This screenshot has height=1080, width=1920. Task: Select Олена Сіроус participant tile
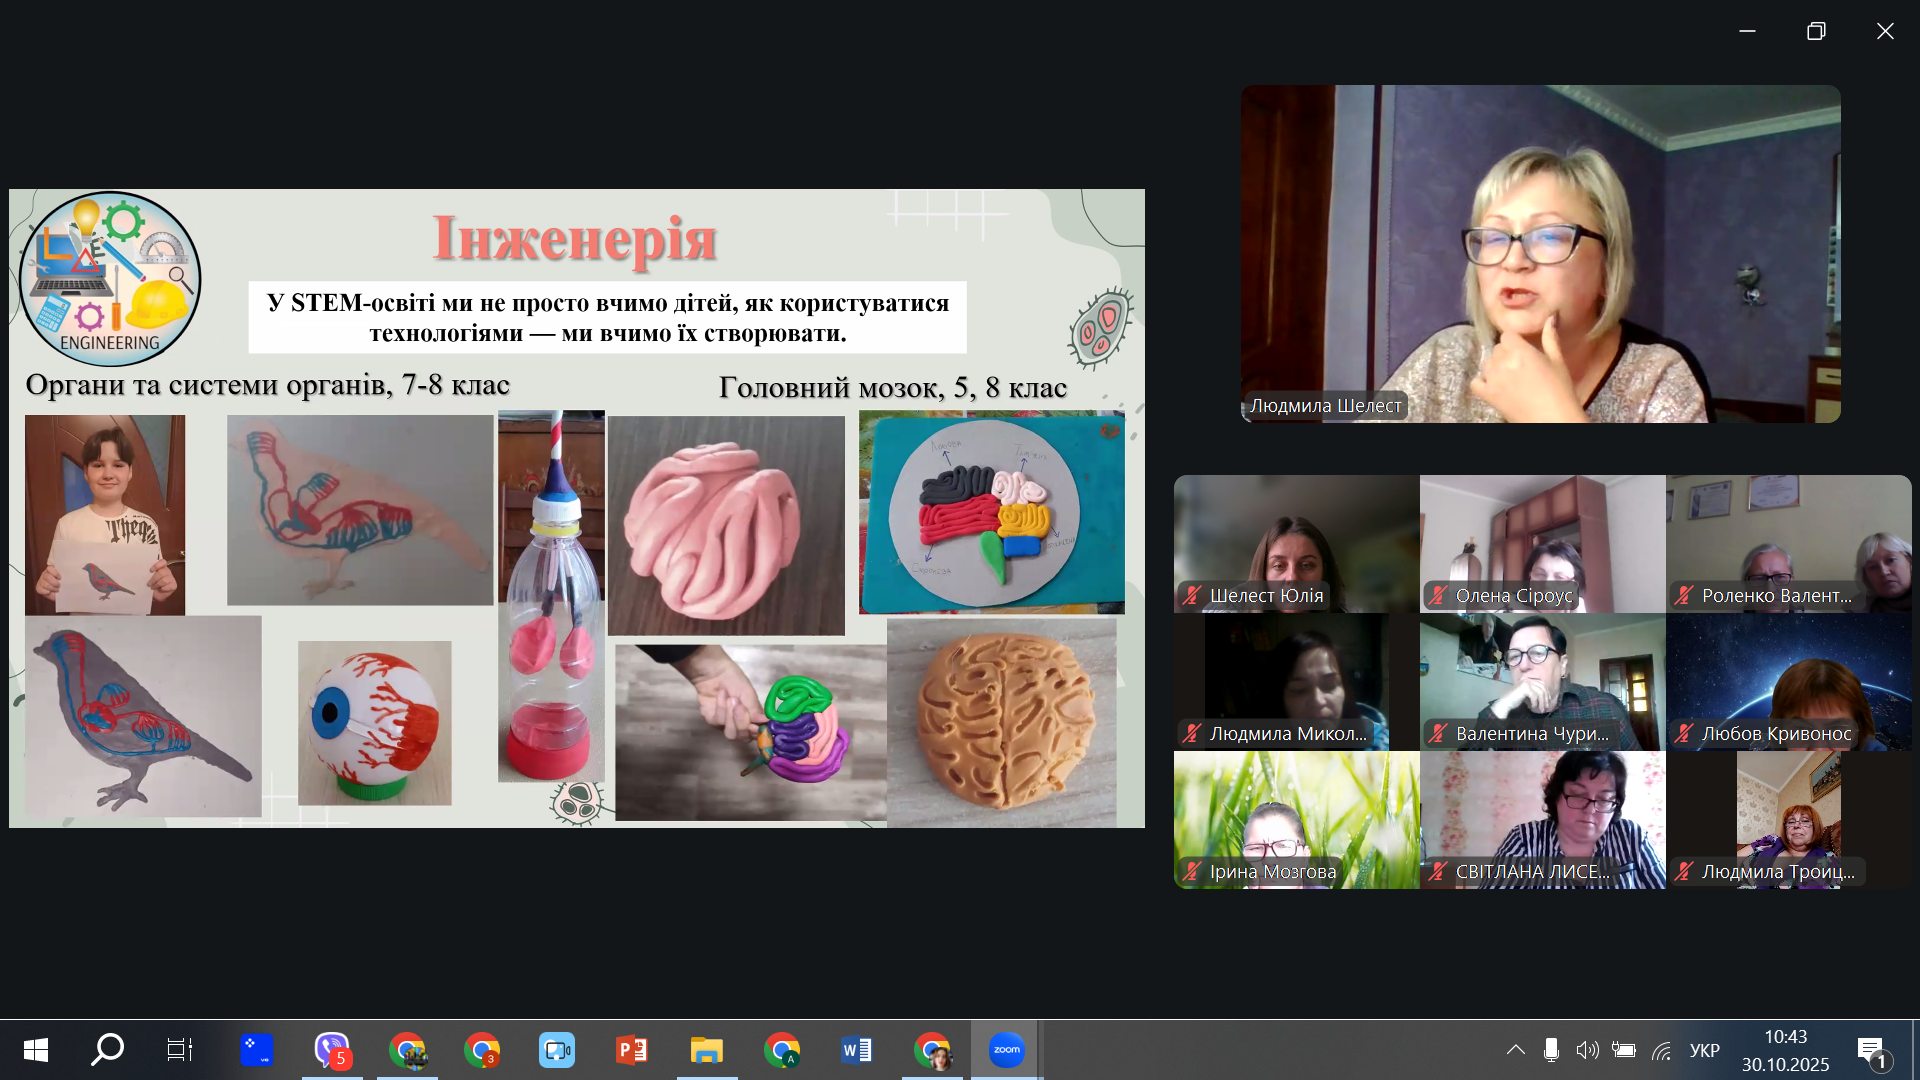click(x=1542, y=543)
